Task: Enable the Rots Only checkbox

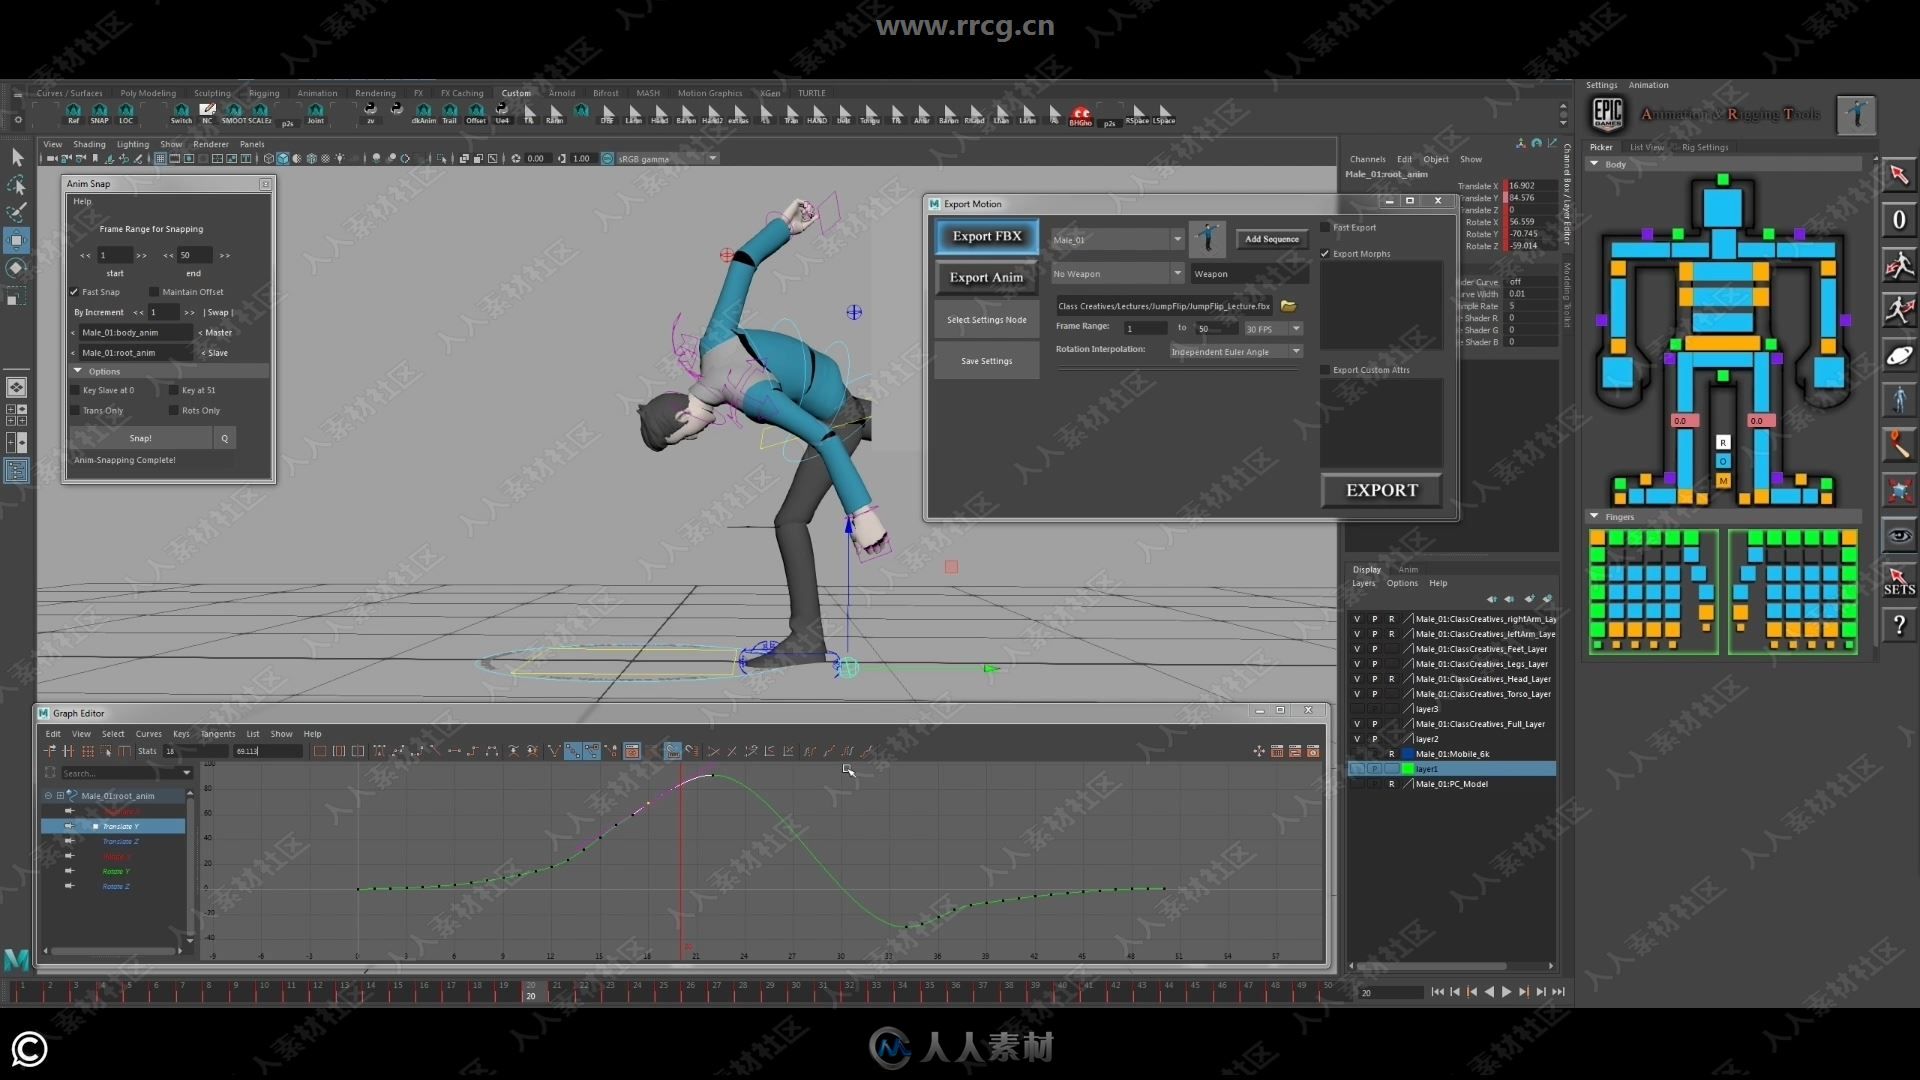Action: coord(174,410)
